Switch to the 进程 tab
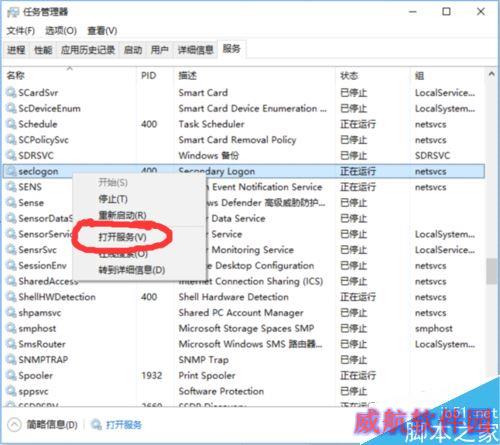Image resolution: width=500 pixels, height=445 pixels. [16, 50]
